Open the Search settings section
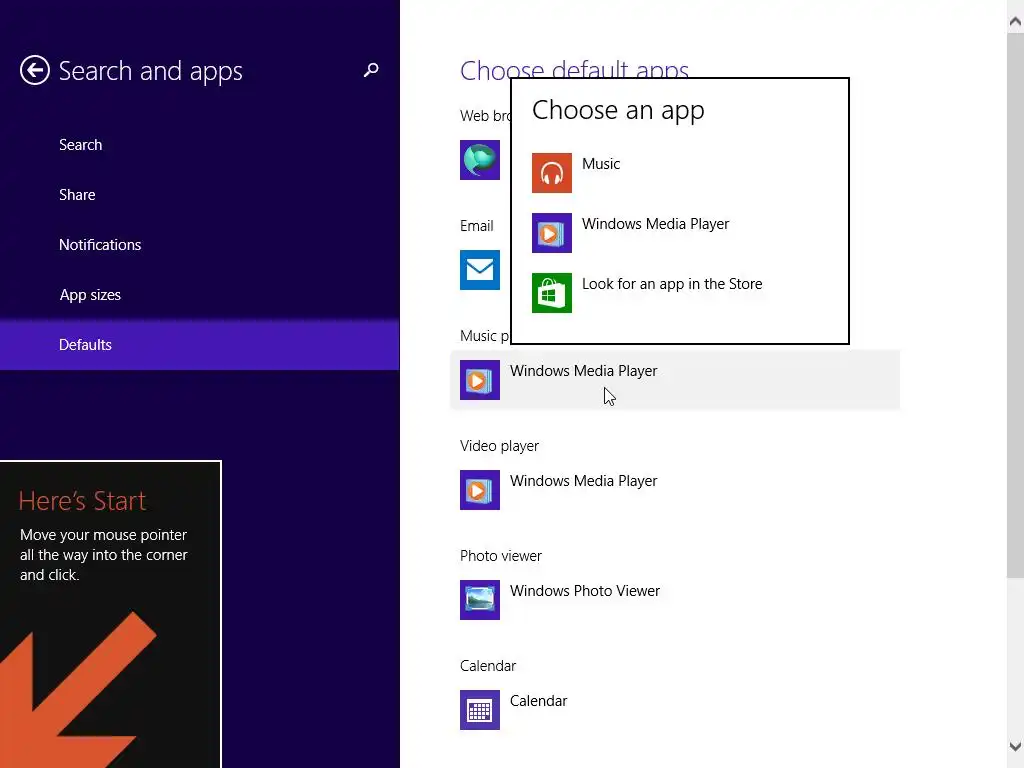The height and width of the screenshot is (768, 1024). pyautogui.click(x=80, y=144)
